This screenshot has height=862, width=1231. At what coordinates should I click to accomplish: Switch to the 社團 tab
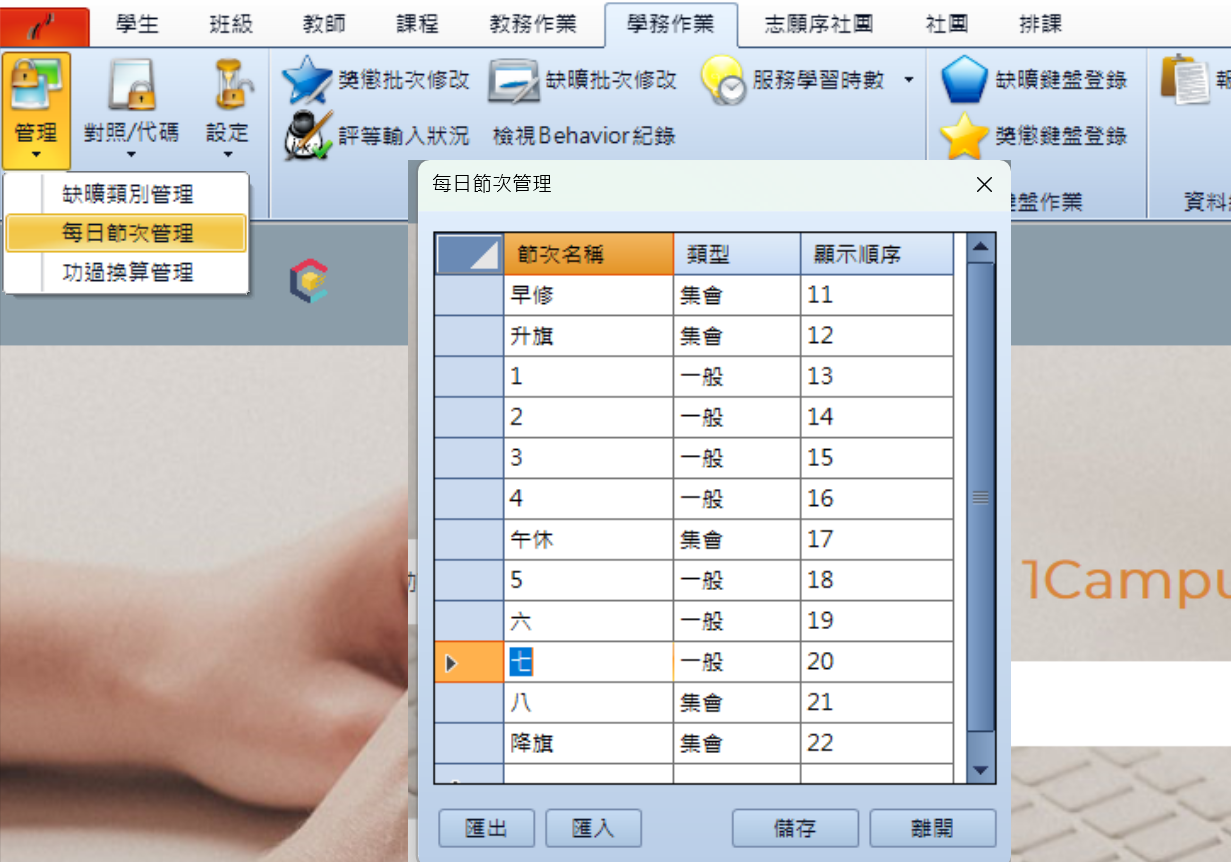tap(946, 25)
